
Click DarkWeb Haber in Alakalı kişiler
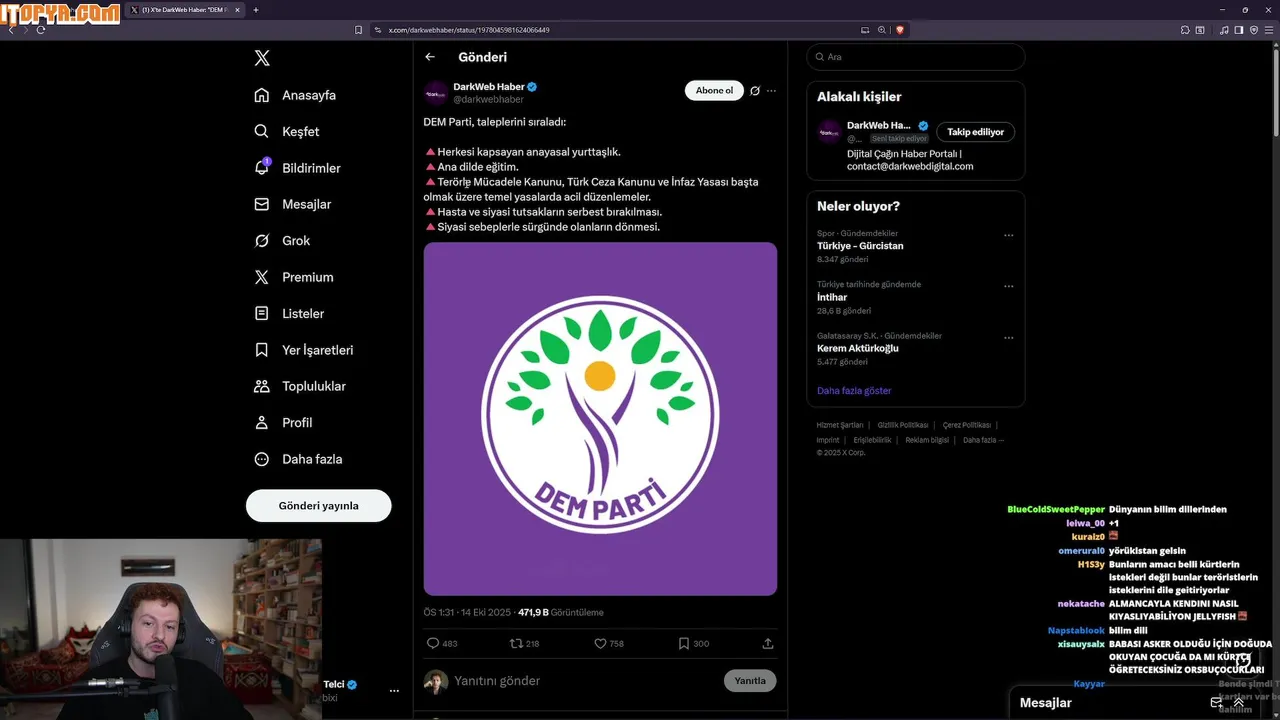pos(879,126)
